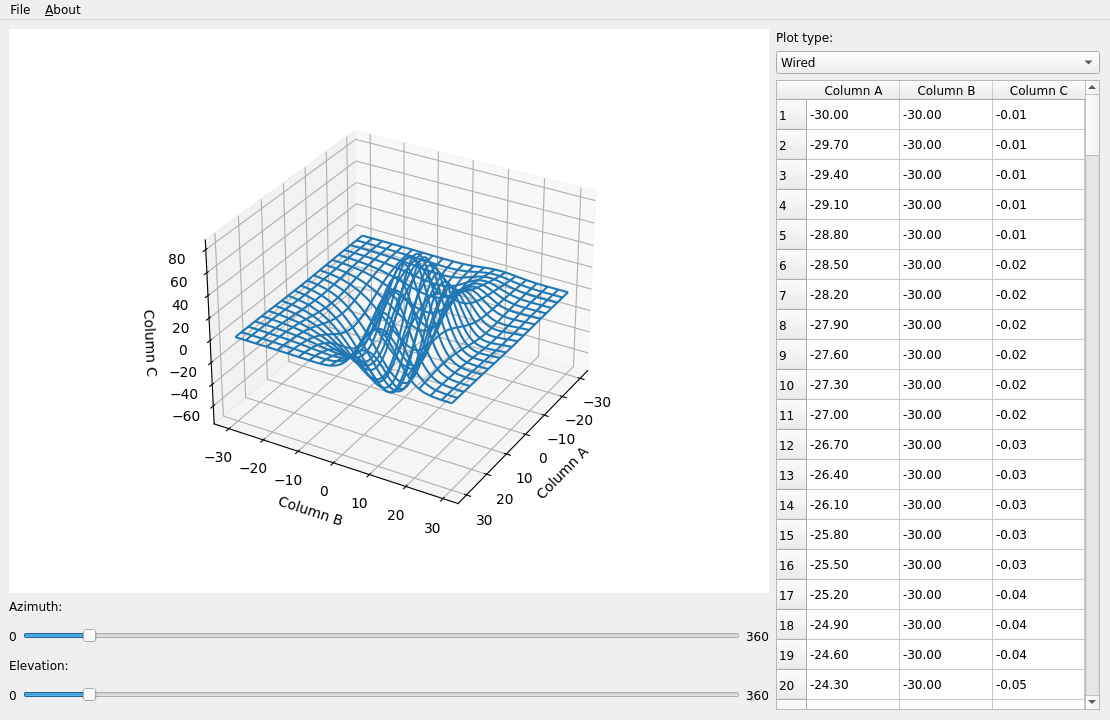This screenshot has height=720, width=1110.
Task: Click row number 10 in the table
Action: click(788, 385)
